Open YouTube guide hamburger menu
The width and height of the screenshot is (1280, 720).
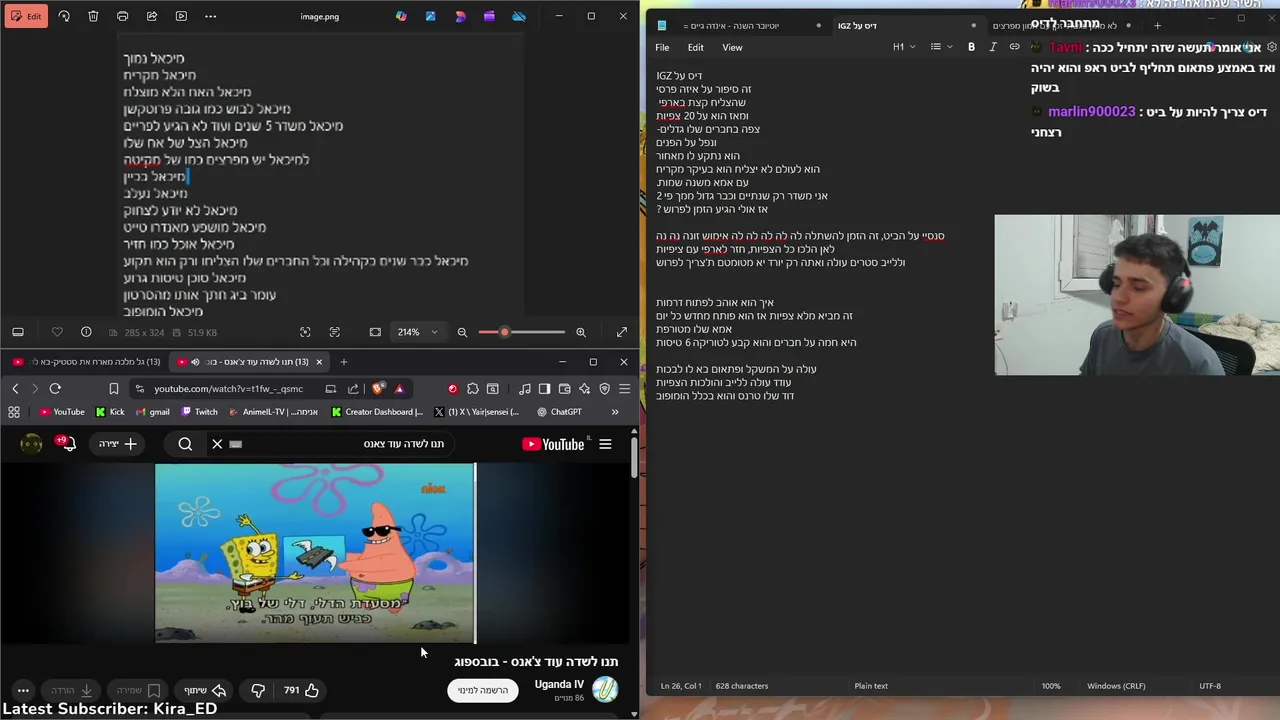(x=605, y=444)
